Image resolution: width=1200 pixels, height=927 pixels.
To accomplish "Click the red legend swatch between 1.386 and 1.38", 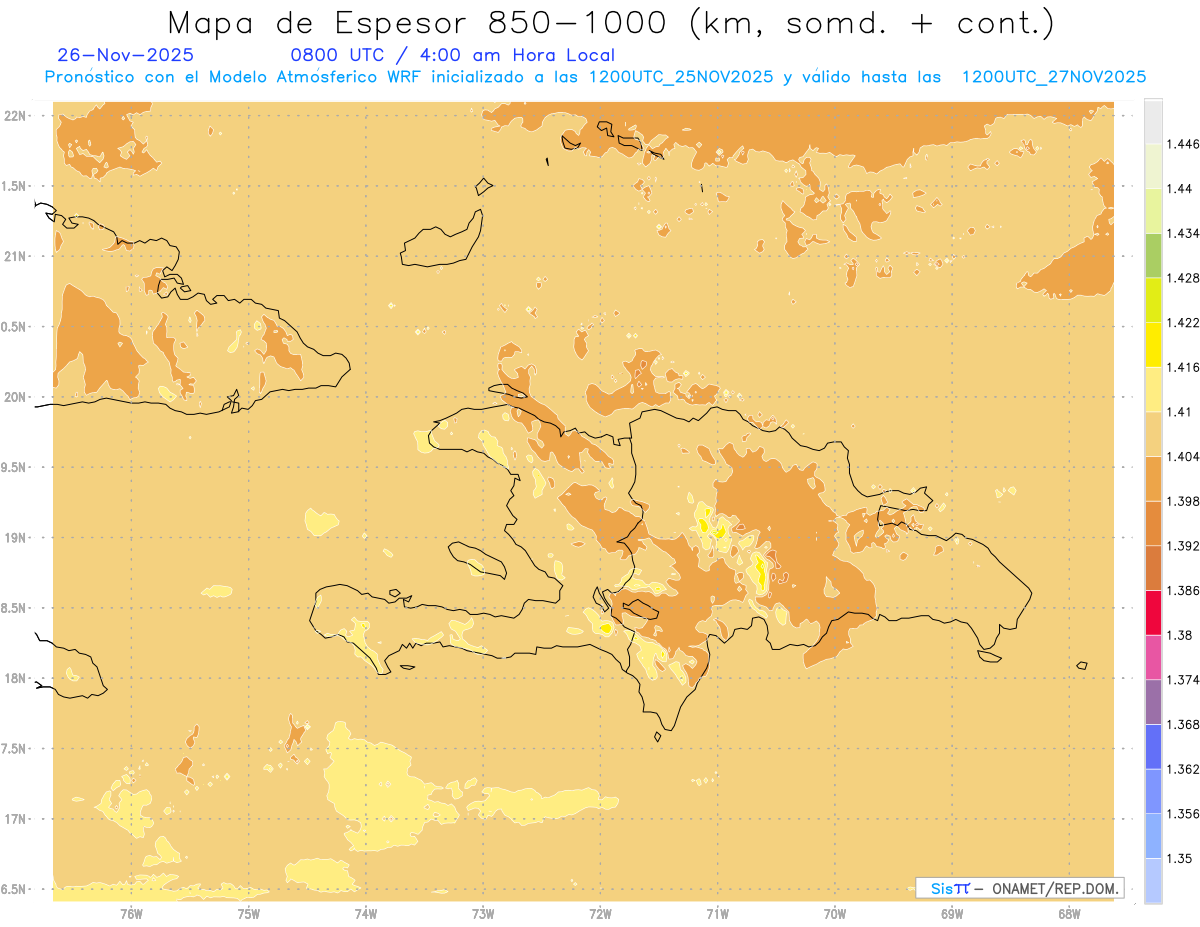I will coord(1153,612).
